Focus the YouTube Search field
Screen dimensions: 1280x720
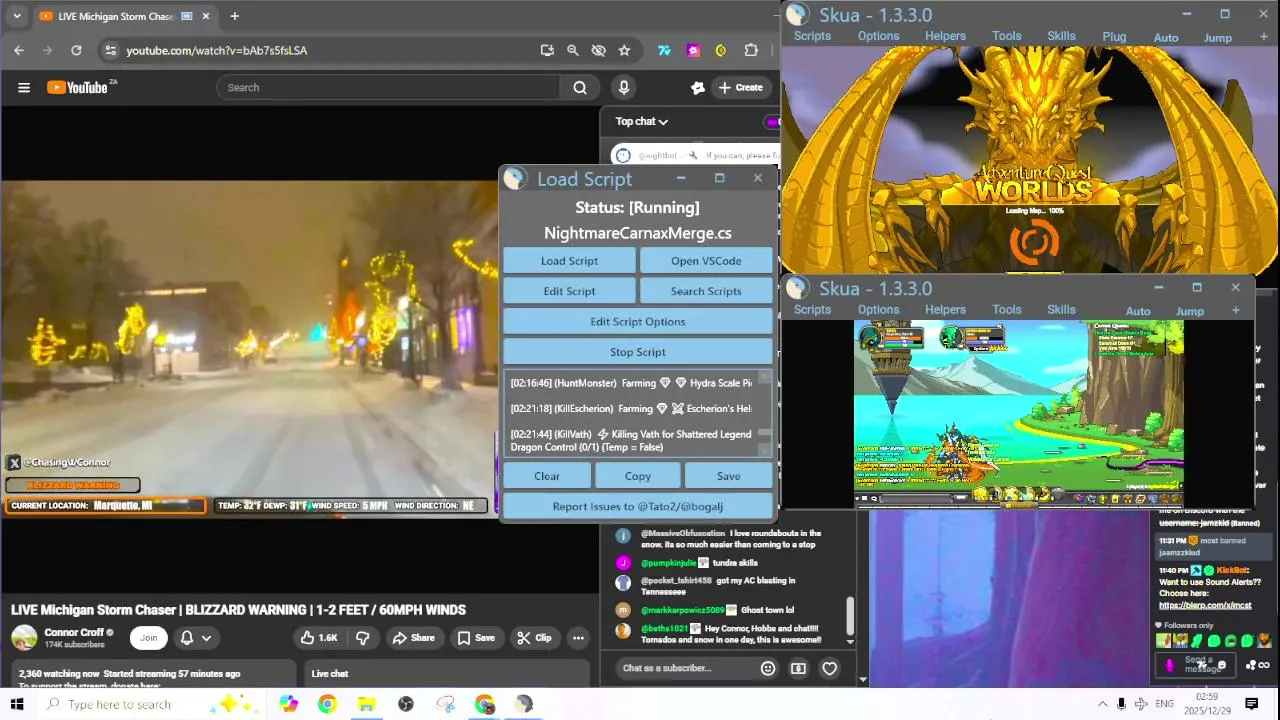click(389, 88)
